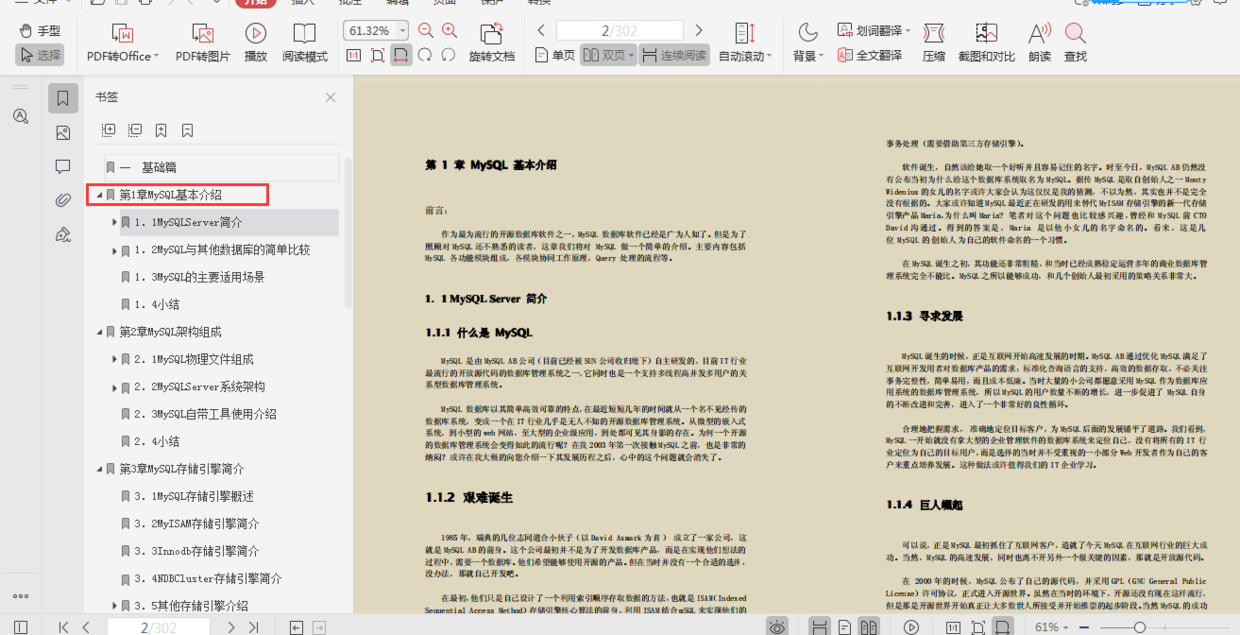Screen dimensions: 1240x635
Task: Open the thumbnail panel sidebar icon
Action: tap(63, 133)
